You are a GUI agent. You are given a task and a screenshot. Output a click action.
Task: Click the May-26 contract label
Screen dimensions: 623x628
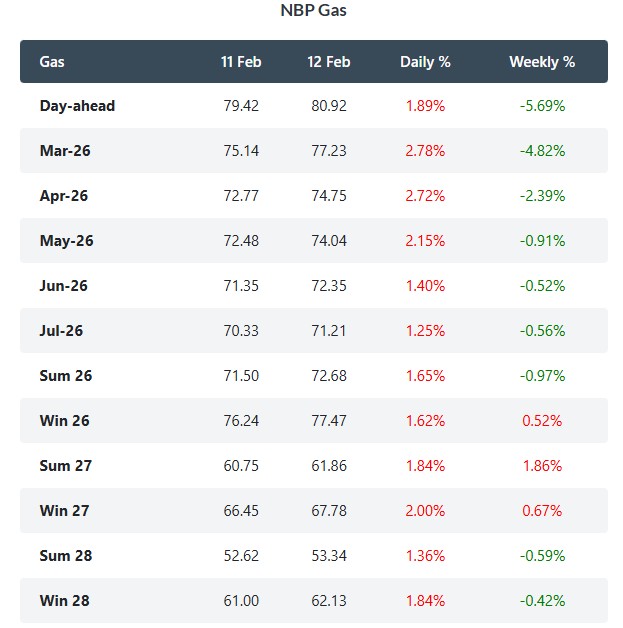65,240
